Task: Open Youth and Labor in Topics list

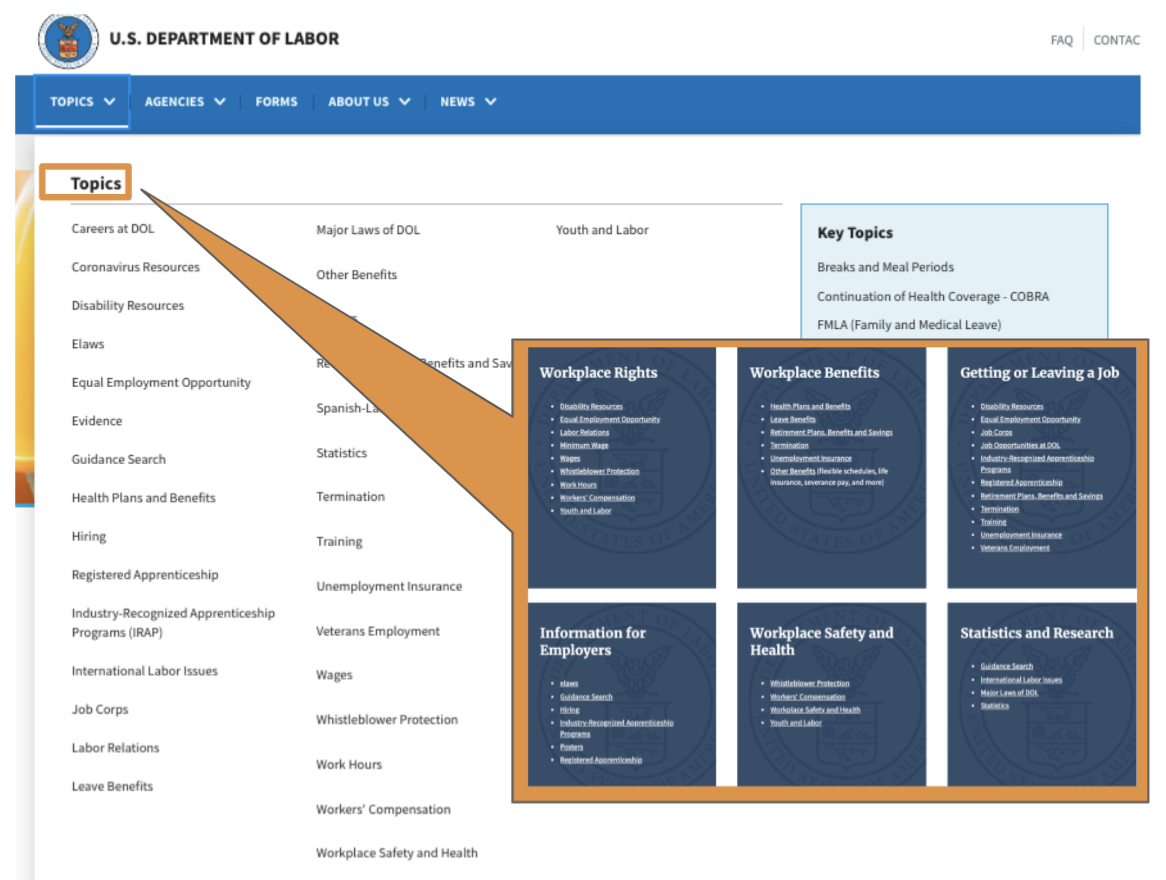Action: (602, 230)
